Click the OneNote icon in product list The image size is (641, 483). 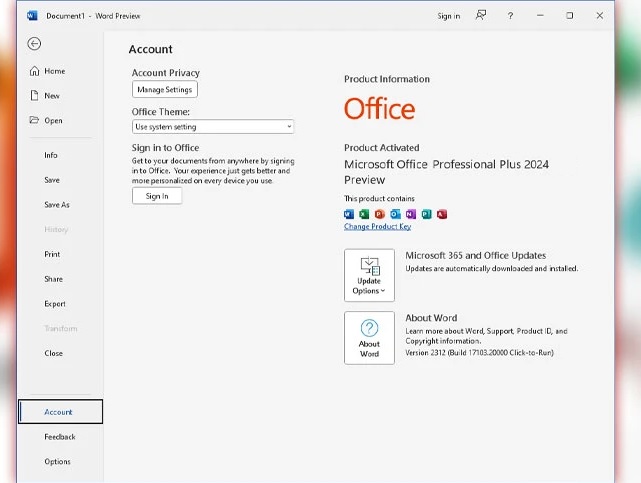[410, 214]
